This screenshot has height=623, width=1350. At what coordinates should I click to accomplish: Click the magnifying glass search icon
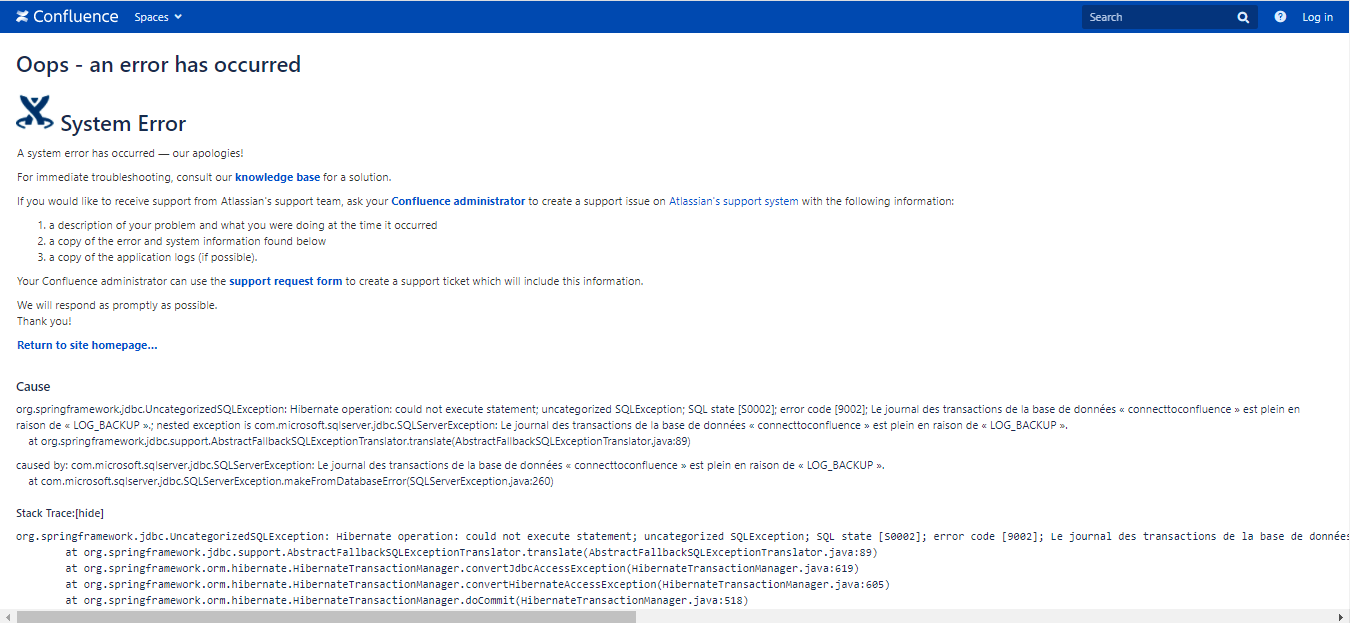tap(1243, 17)
